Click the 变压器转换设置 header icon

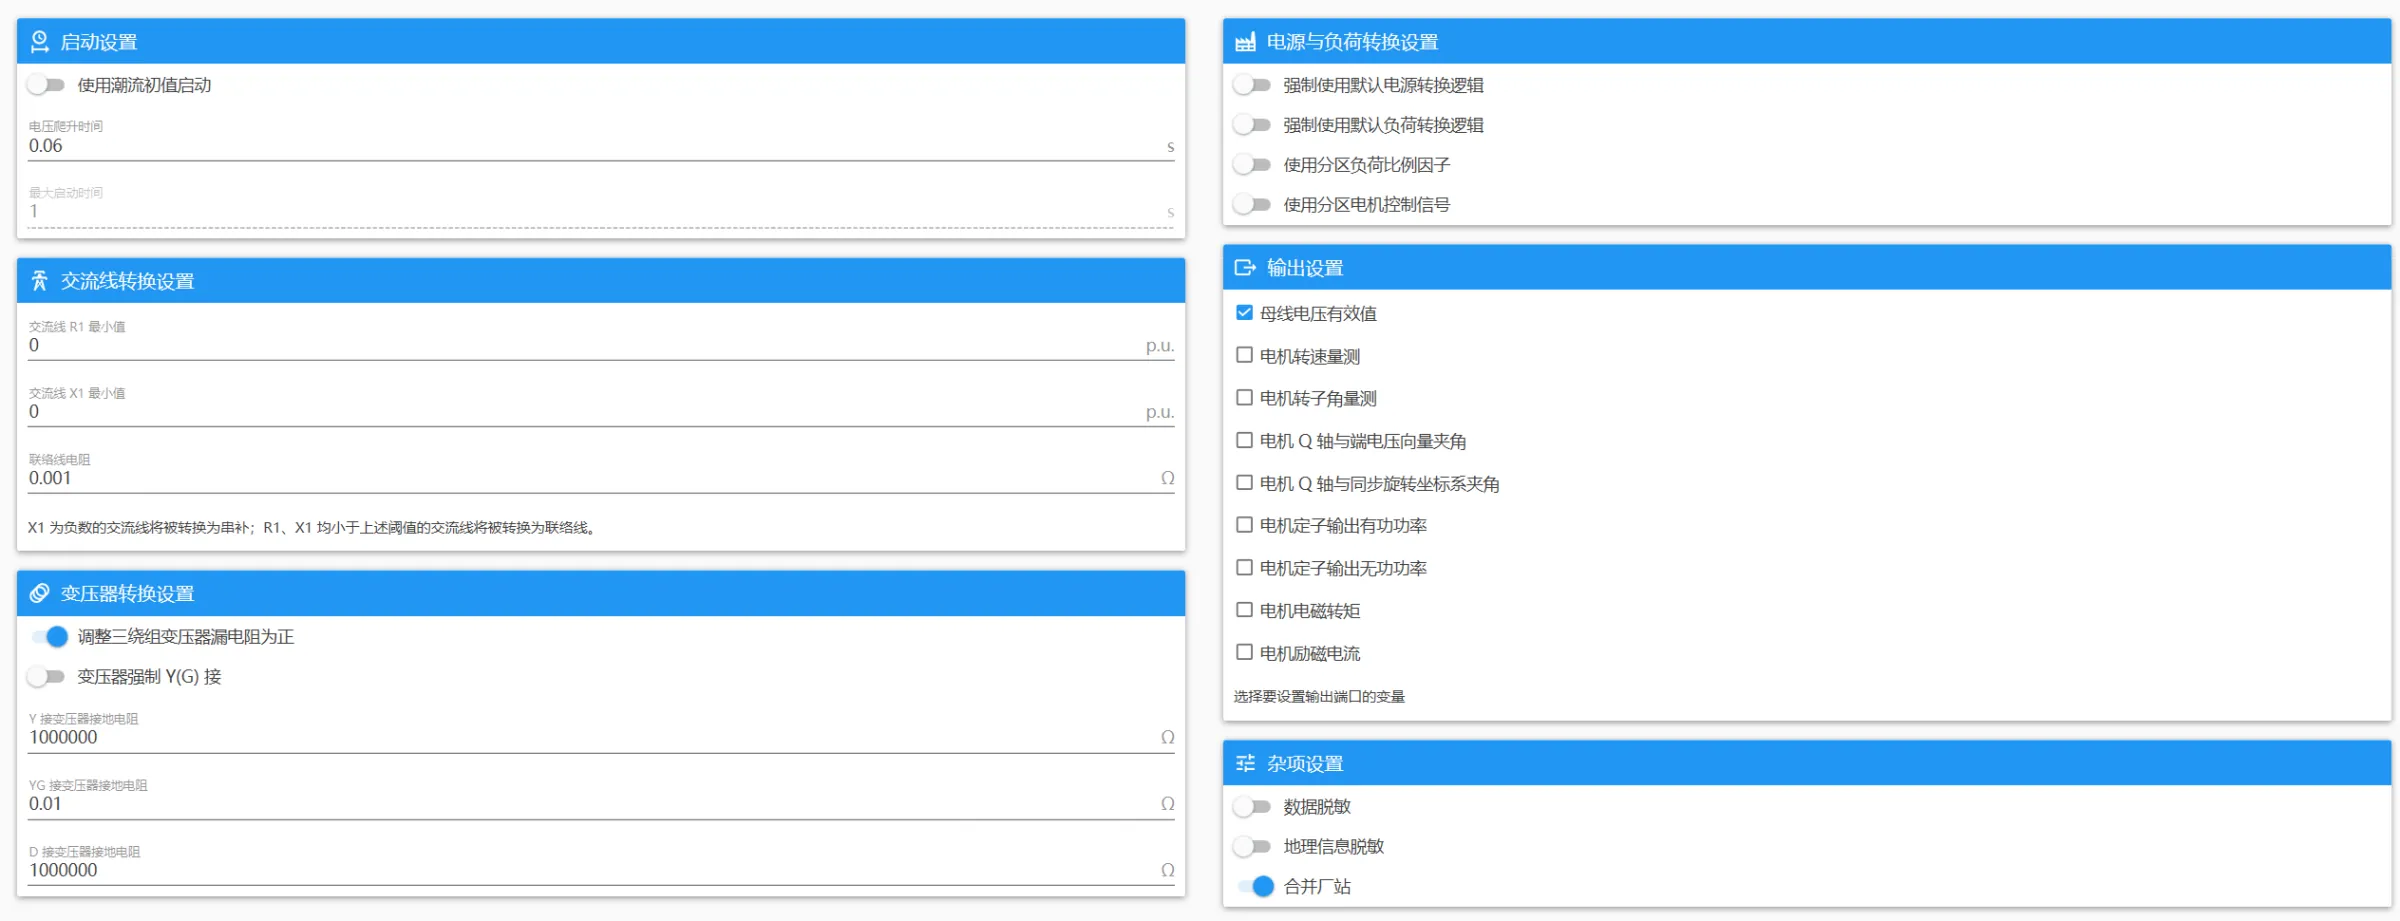39,594
